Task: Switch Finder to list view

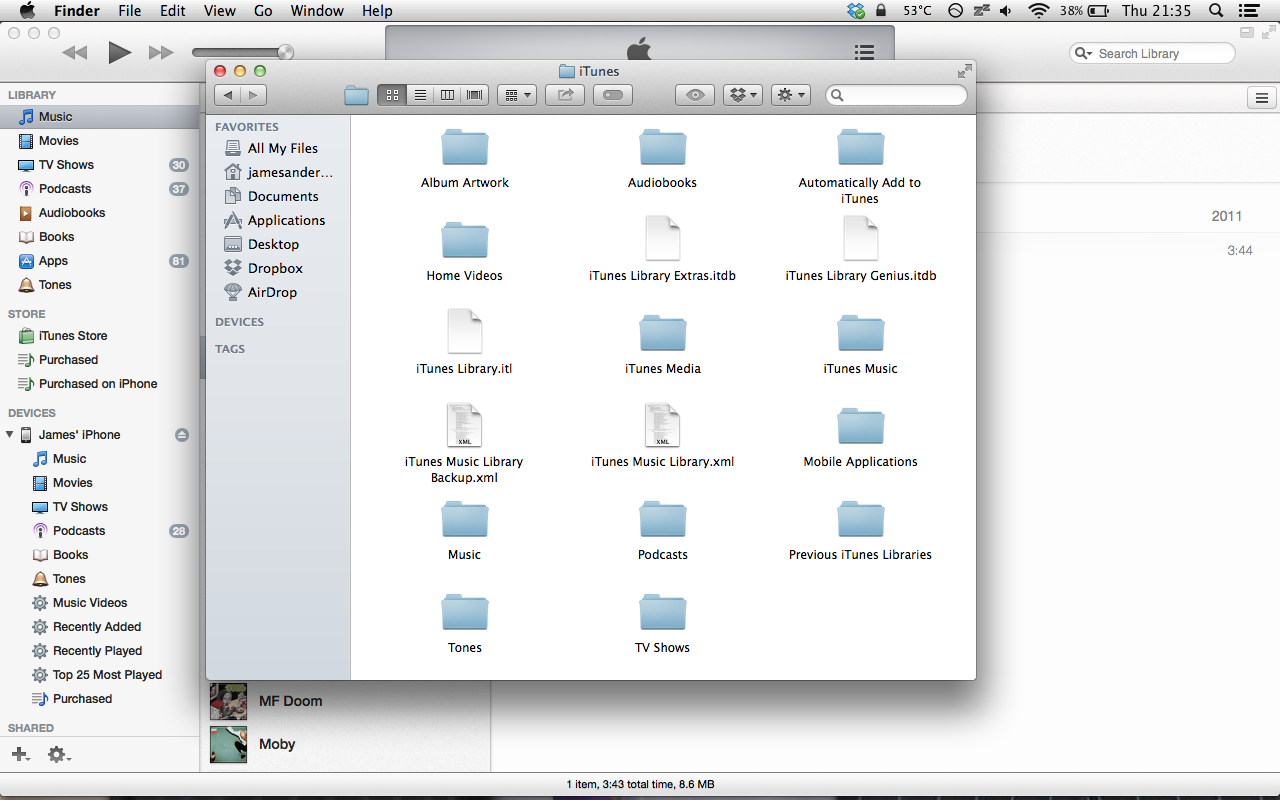Action: (420, 95)
